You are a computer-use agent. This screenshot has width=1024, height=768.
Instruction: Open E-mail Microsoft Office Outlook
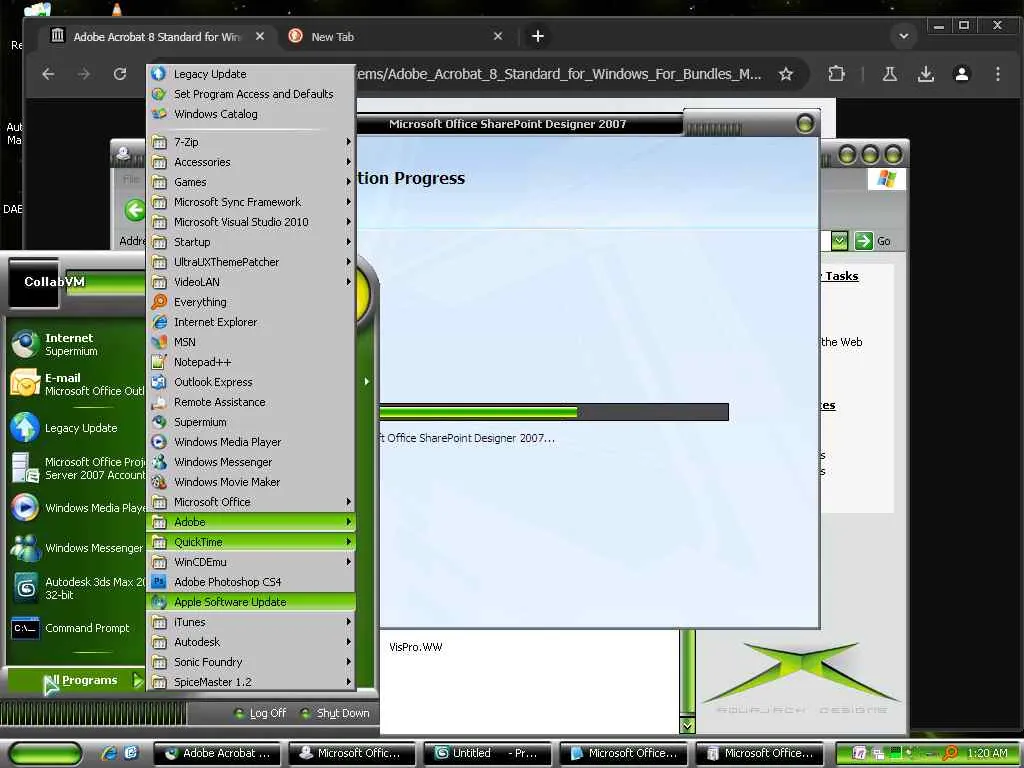tap(76, 384)
